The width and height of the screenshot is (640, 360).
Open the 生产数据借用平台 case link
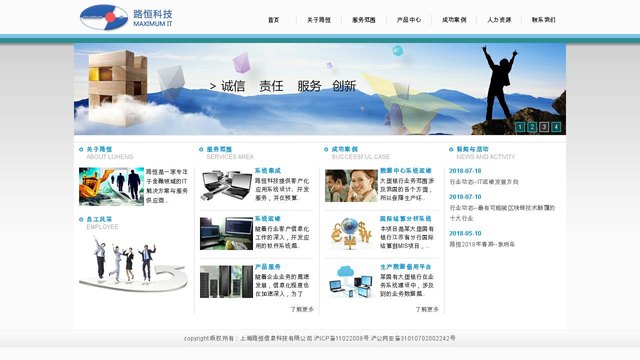click(406, 267)
